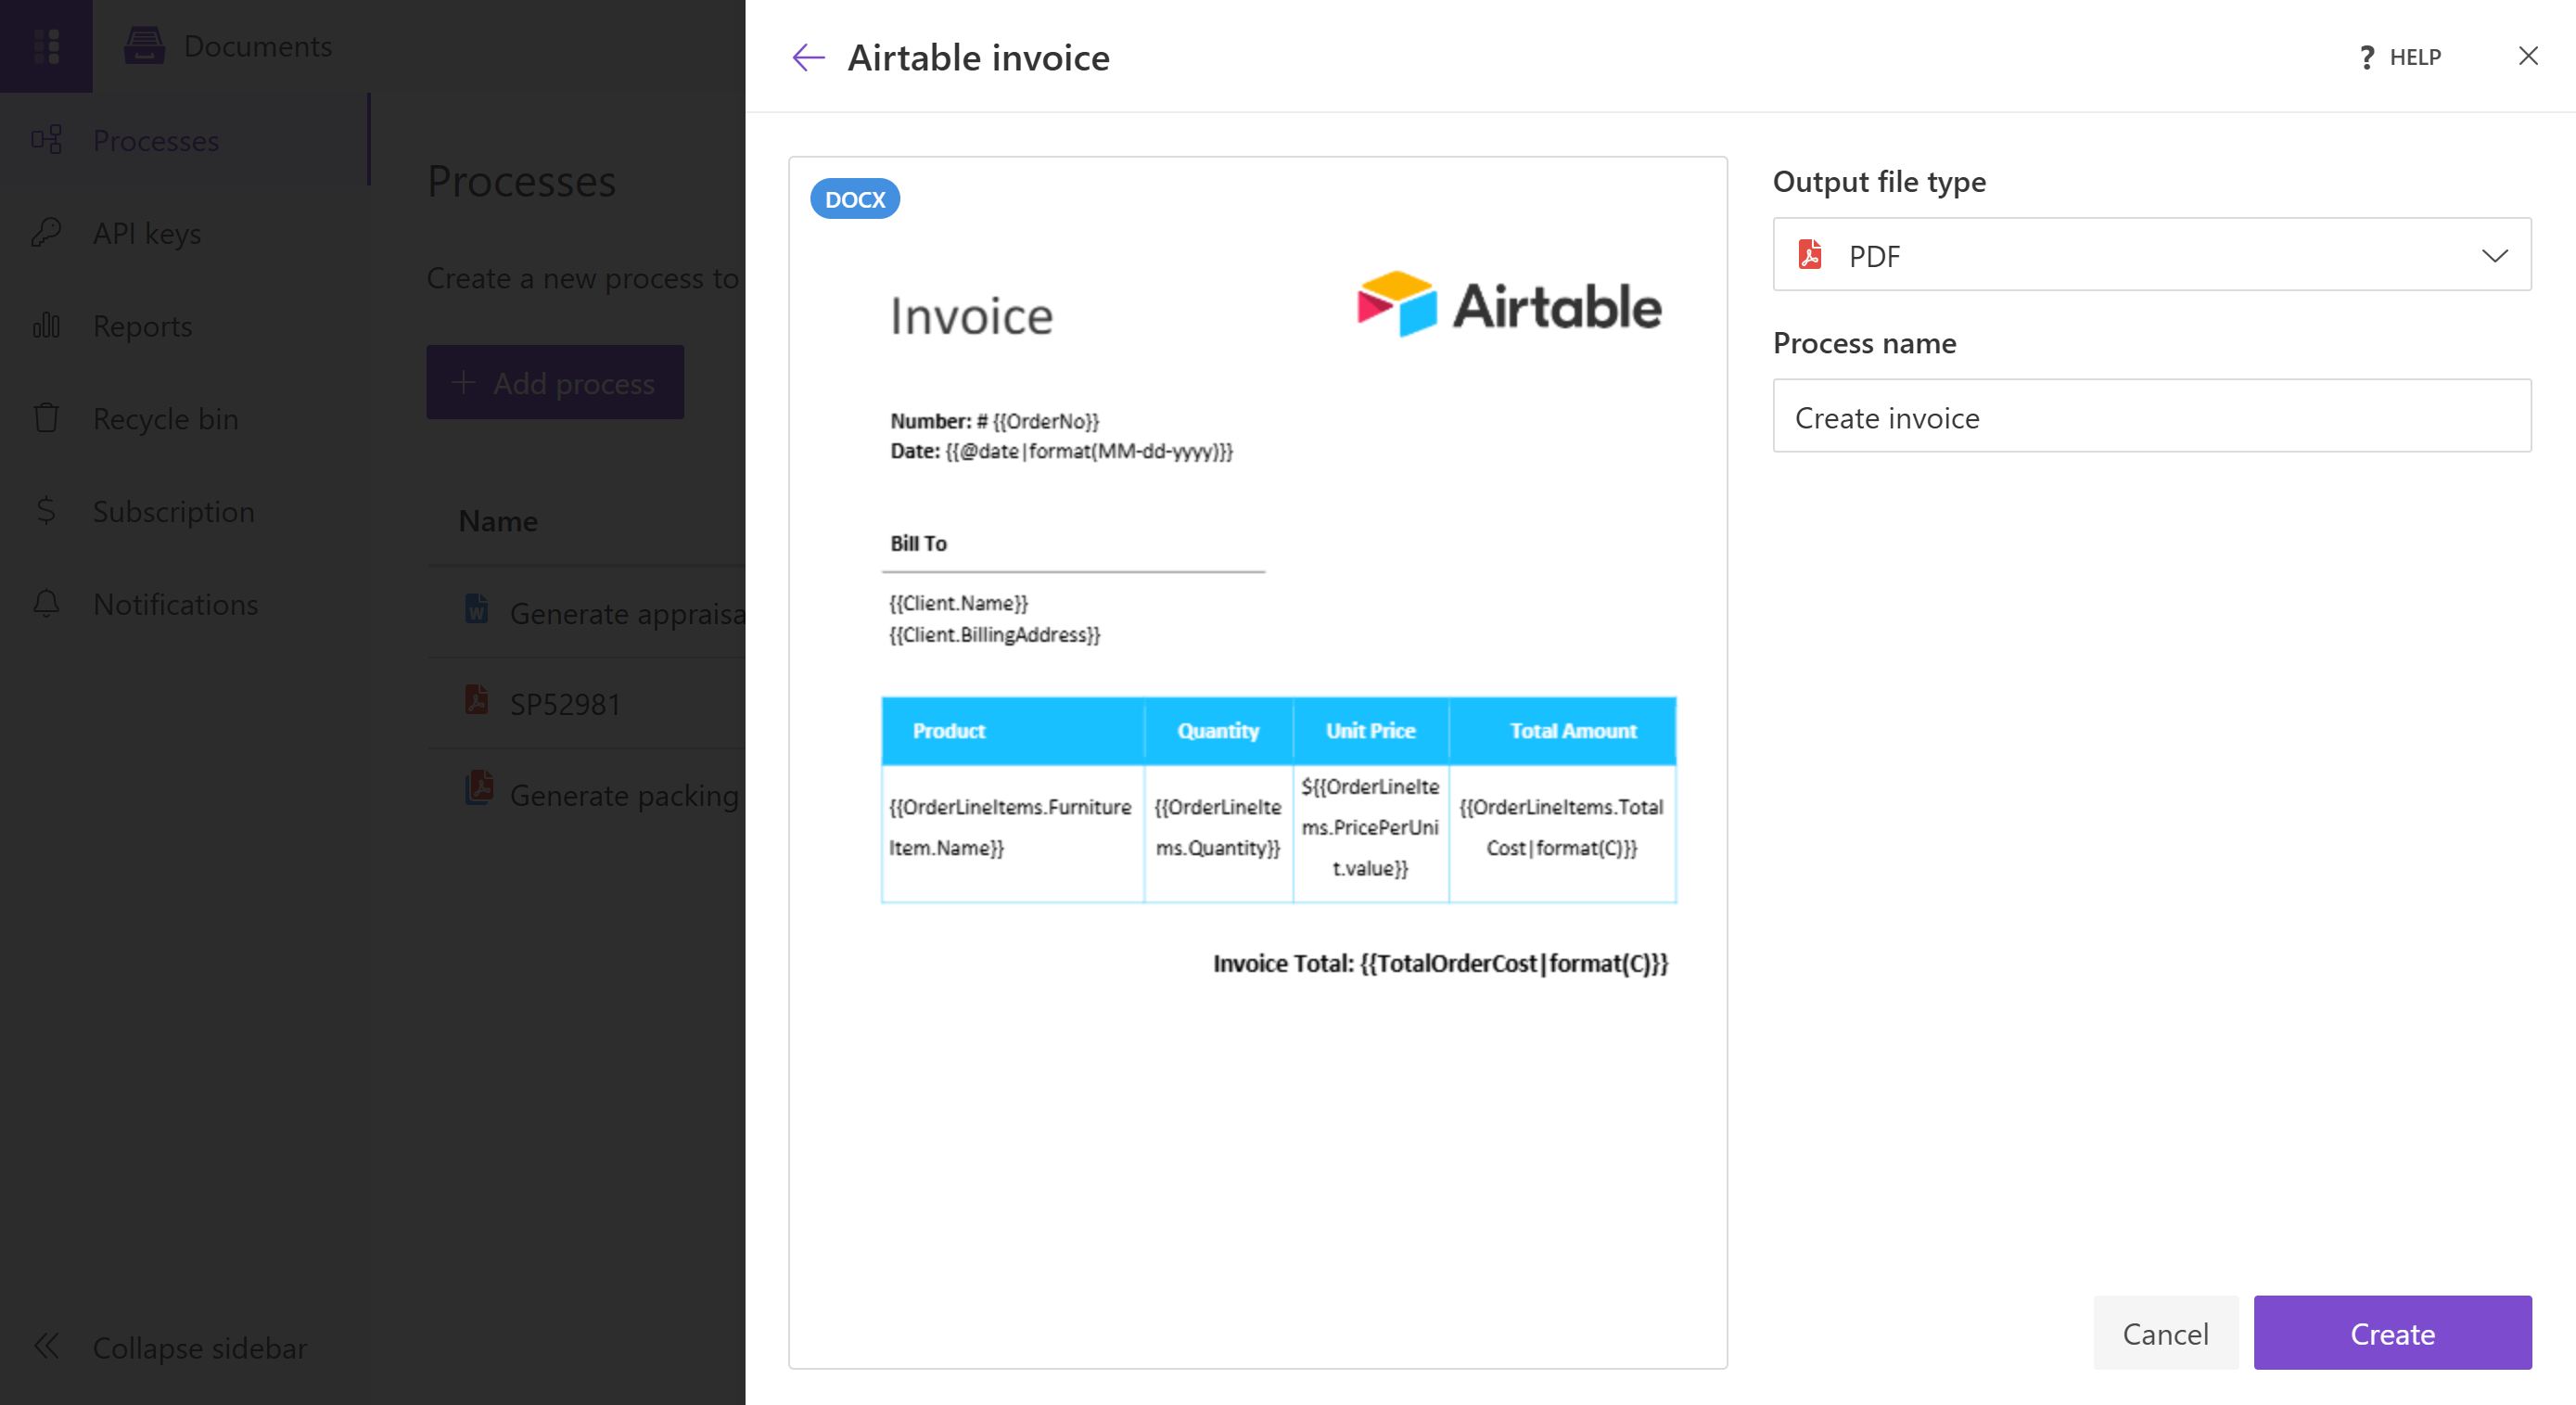Expand the Output file type dropdown
The width and height of the screenshot is (2576, 1405).
point(2151,255)
